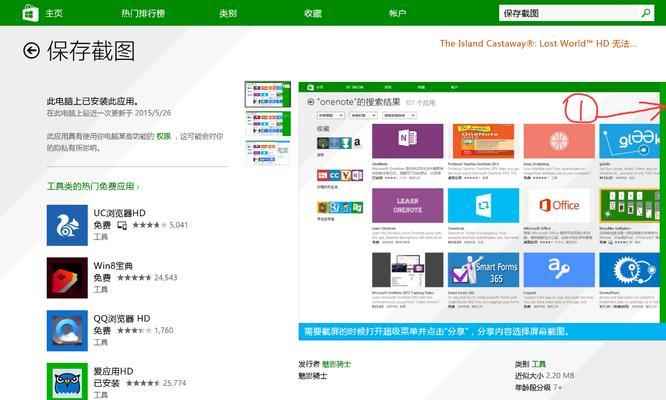
Task: Click the device icon beside UC浏览器HD 免费
Action: click(122, 225)
